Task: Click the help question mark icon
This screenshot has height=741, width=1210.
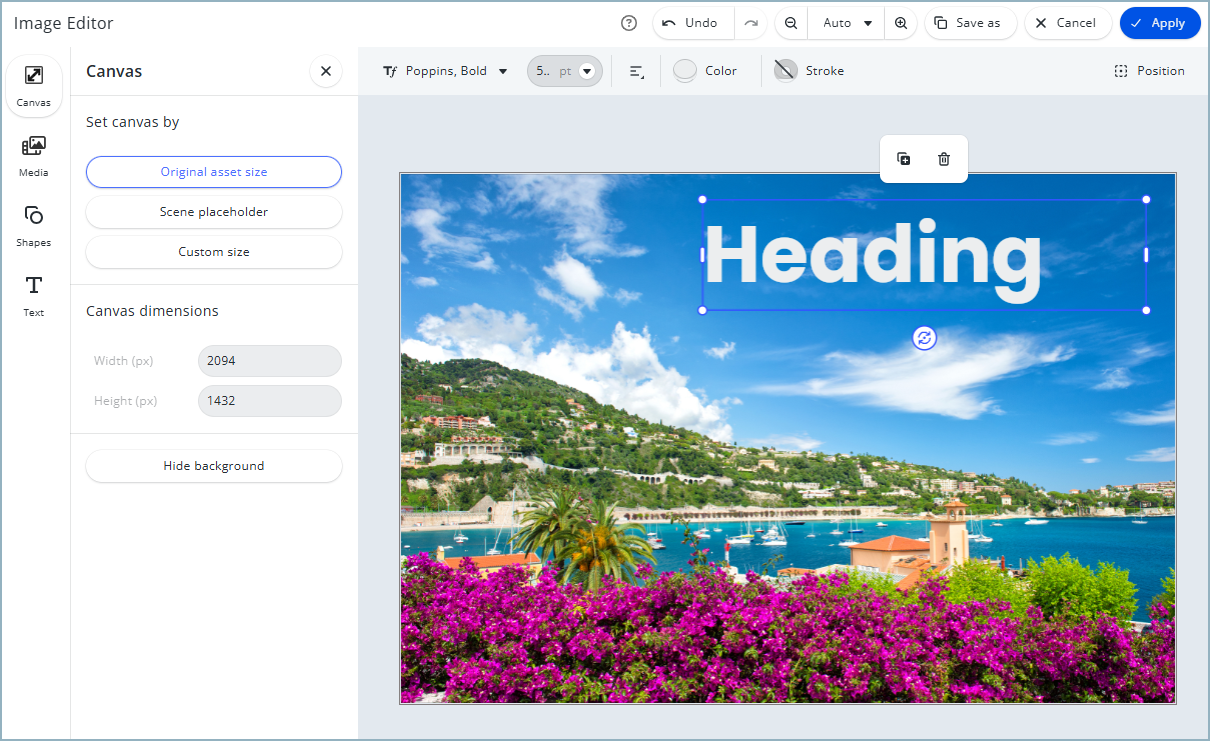Action: (628, 23)
